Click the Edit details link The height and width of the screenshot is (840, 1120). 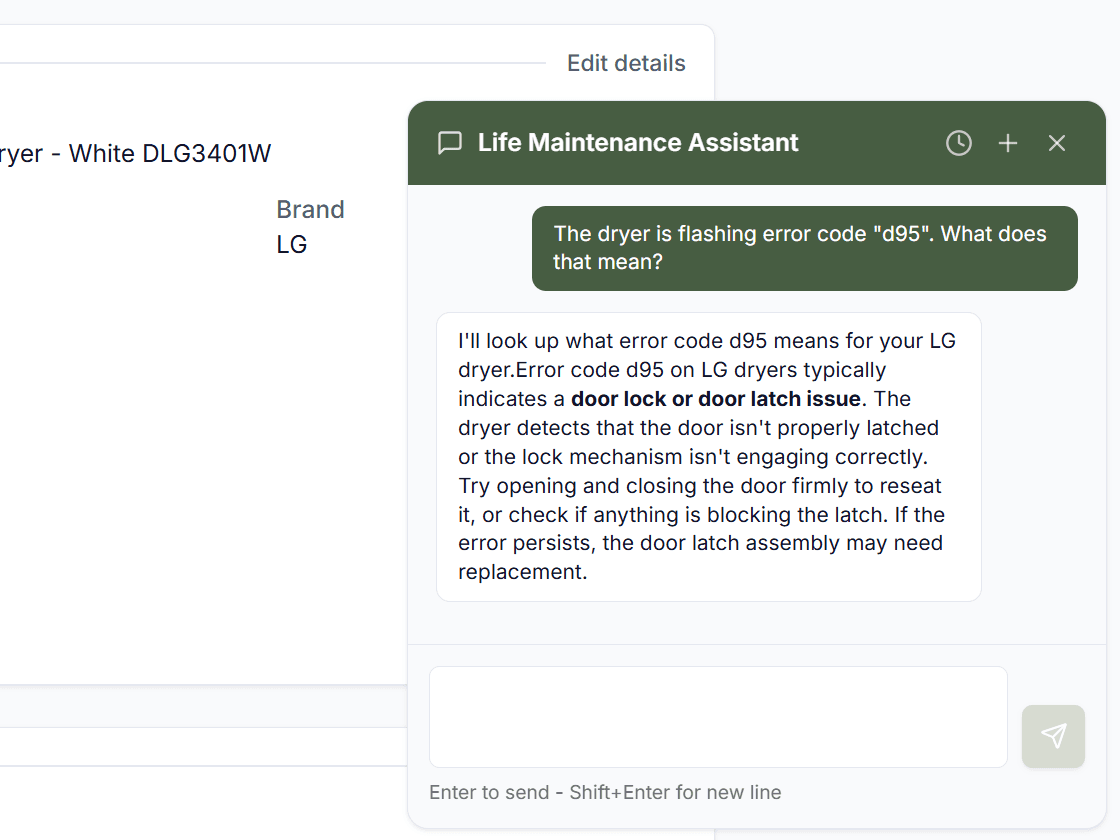coord(626,63)
